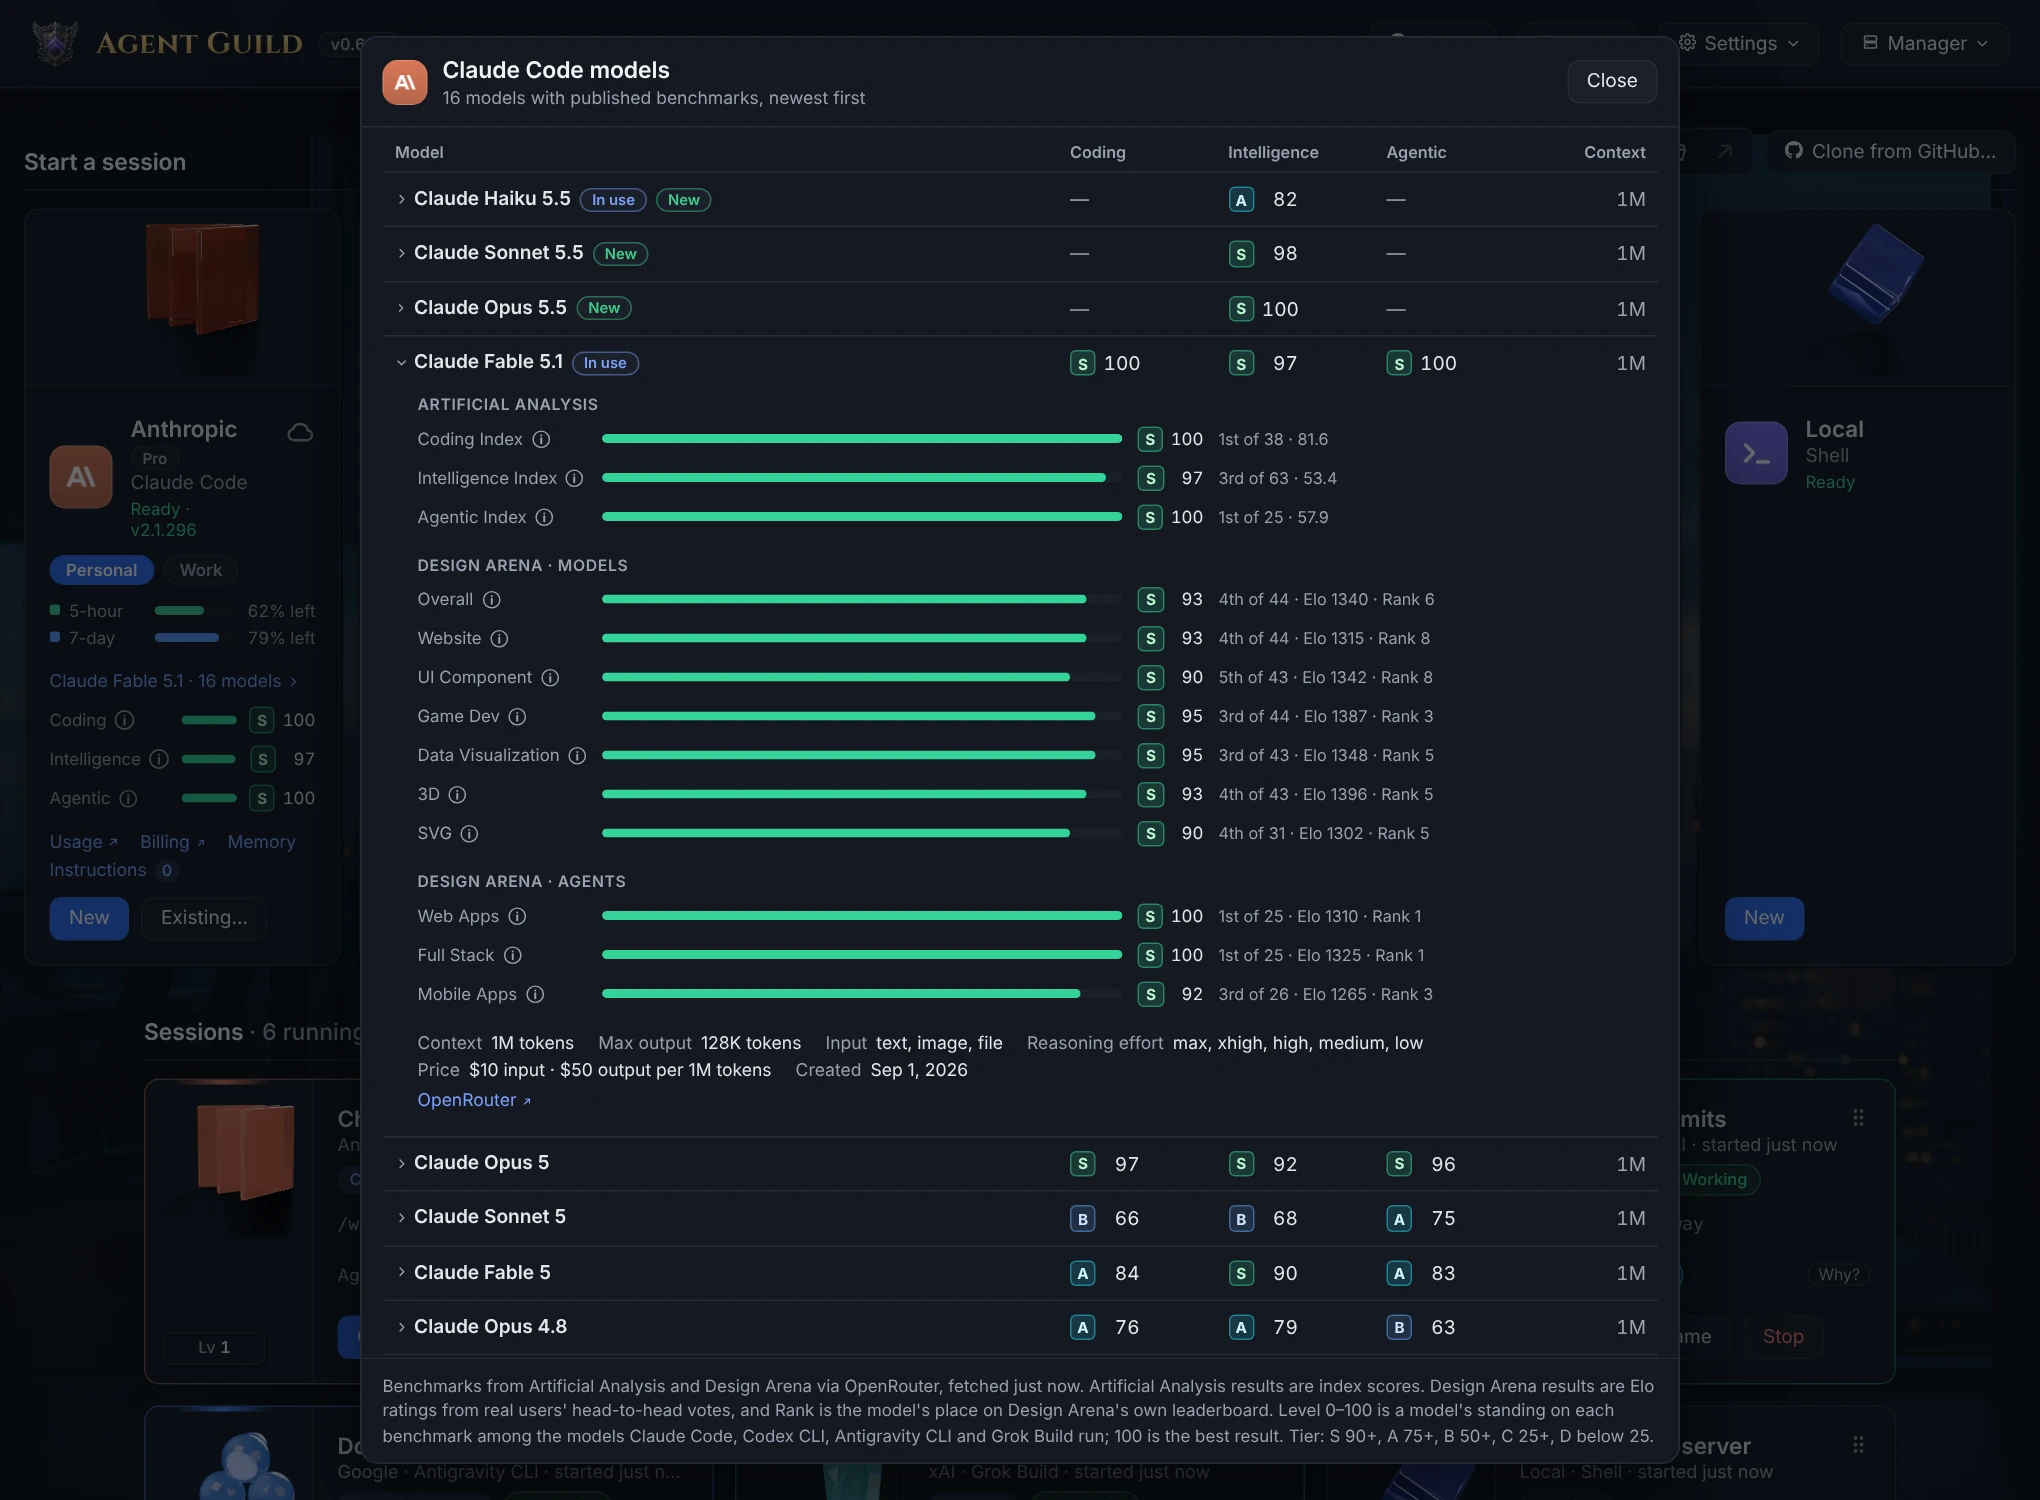This screenshot has height=1500, width=2040.
Task: Open the OpenRouter link
Action: tap(474, 1100)
